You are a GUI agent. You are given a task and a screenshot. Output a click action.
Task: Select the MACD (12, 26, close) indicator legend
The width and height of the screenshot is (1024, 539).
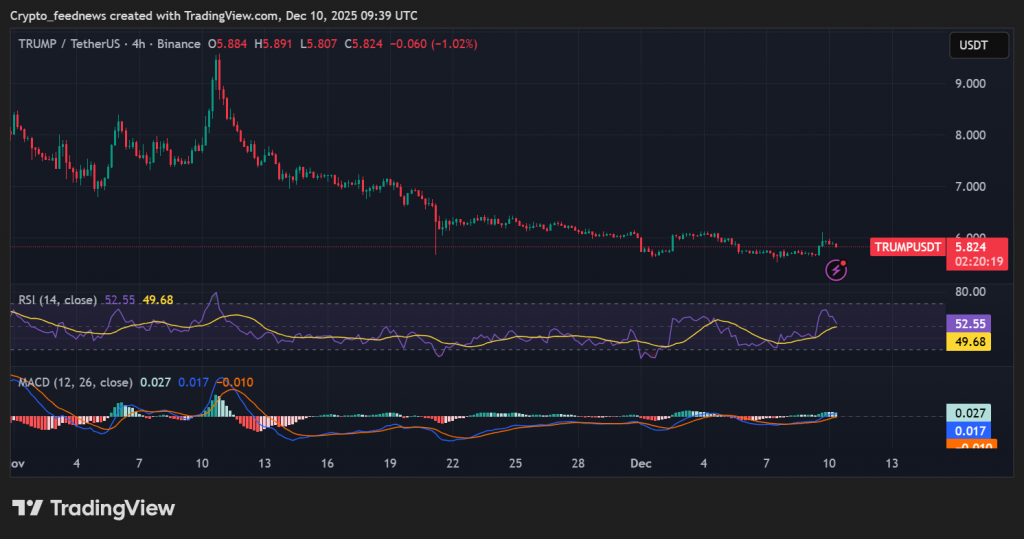click(x=72, y=382)
